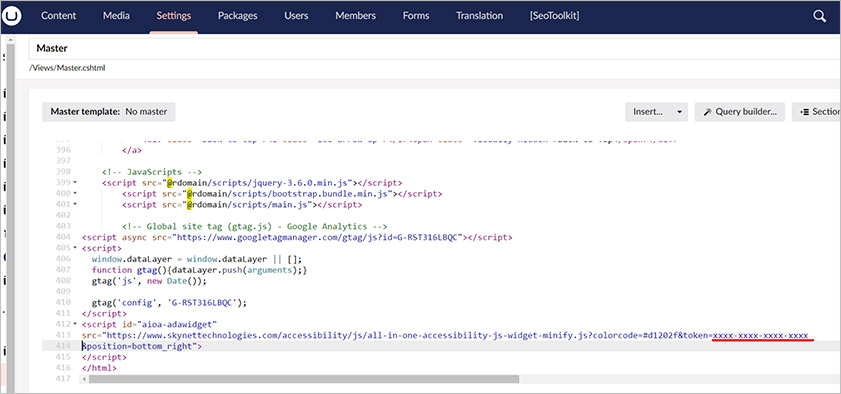The image size is (841, 394).
Task: Click the &position=bottom_right line
Action: click(142, 346)
